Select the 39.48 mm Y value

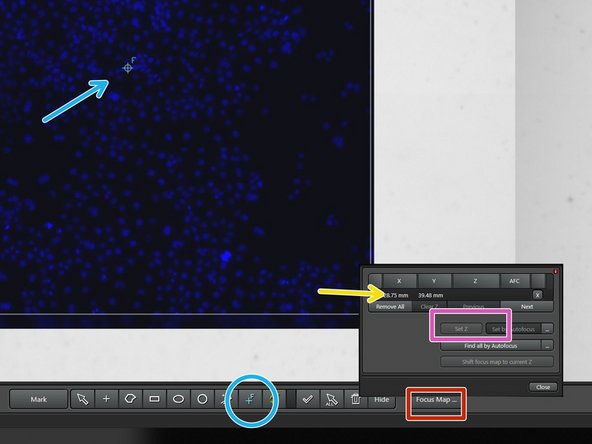(430, 295)
